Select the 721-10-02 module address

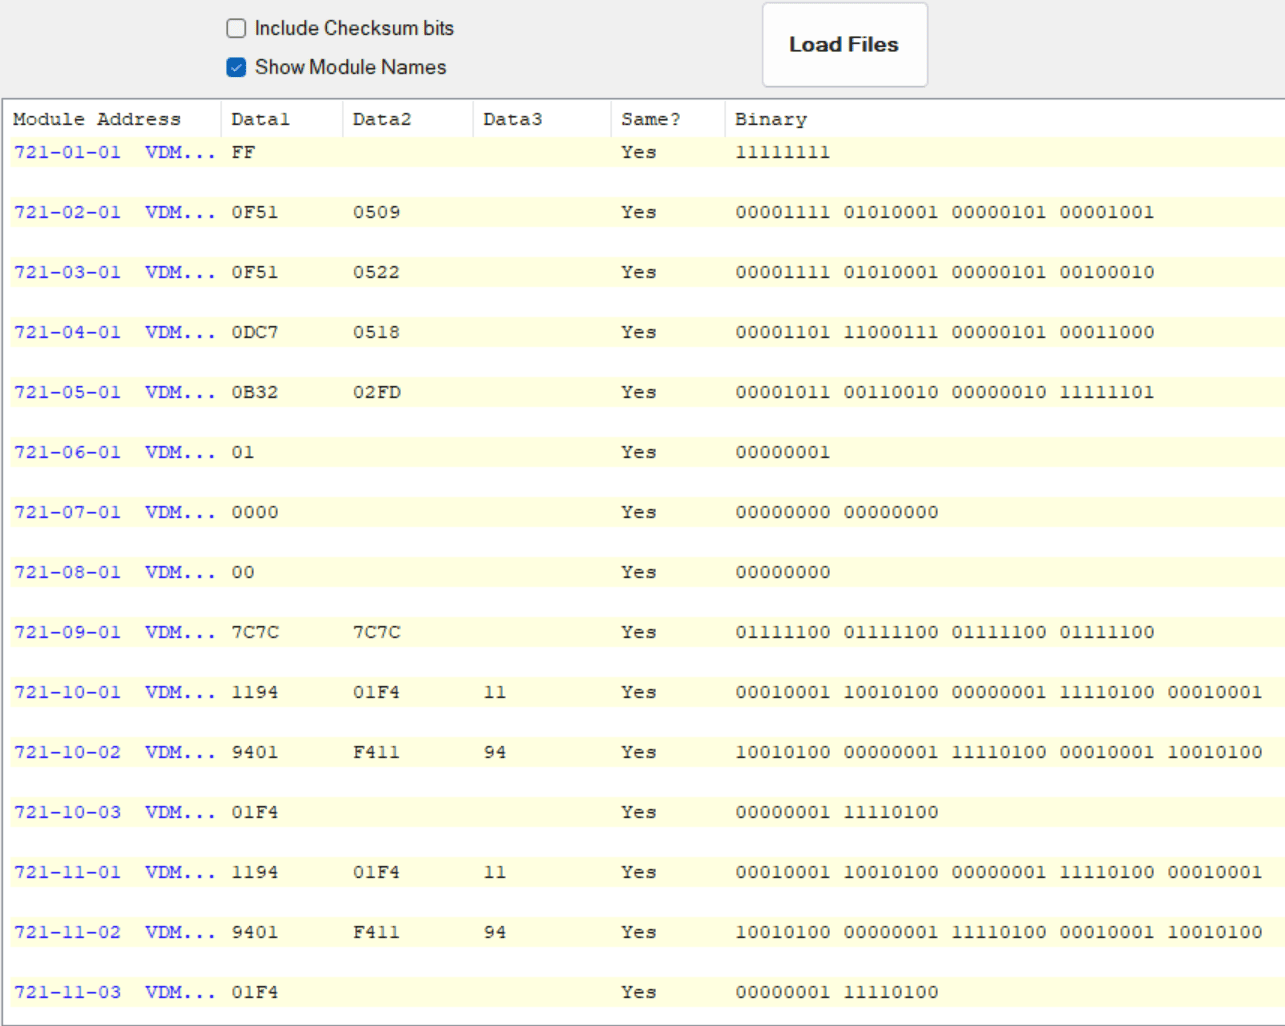point(67,753)
